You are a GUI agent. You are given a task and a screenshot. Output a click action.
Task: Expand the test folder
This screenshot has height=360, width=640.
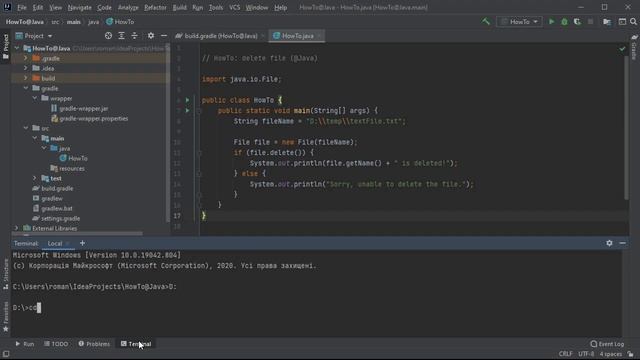tap(35, 178)
